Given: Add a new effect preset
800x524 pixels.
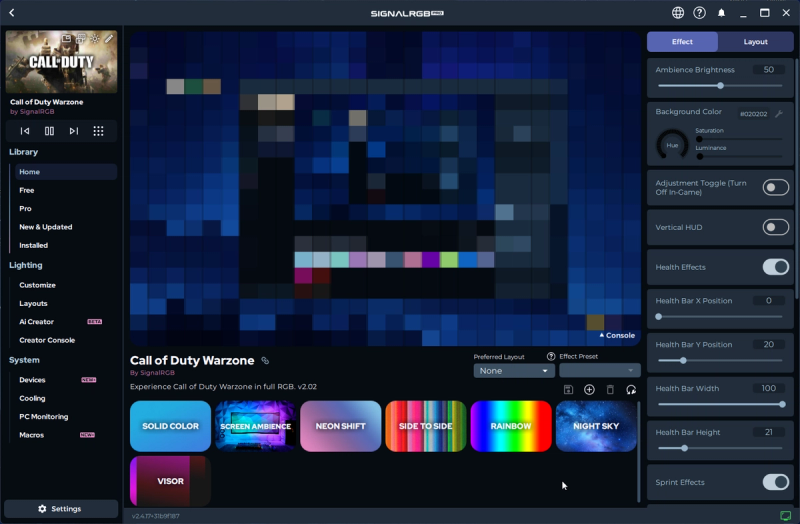Looking at the screenshot, I should (589, 390).
